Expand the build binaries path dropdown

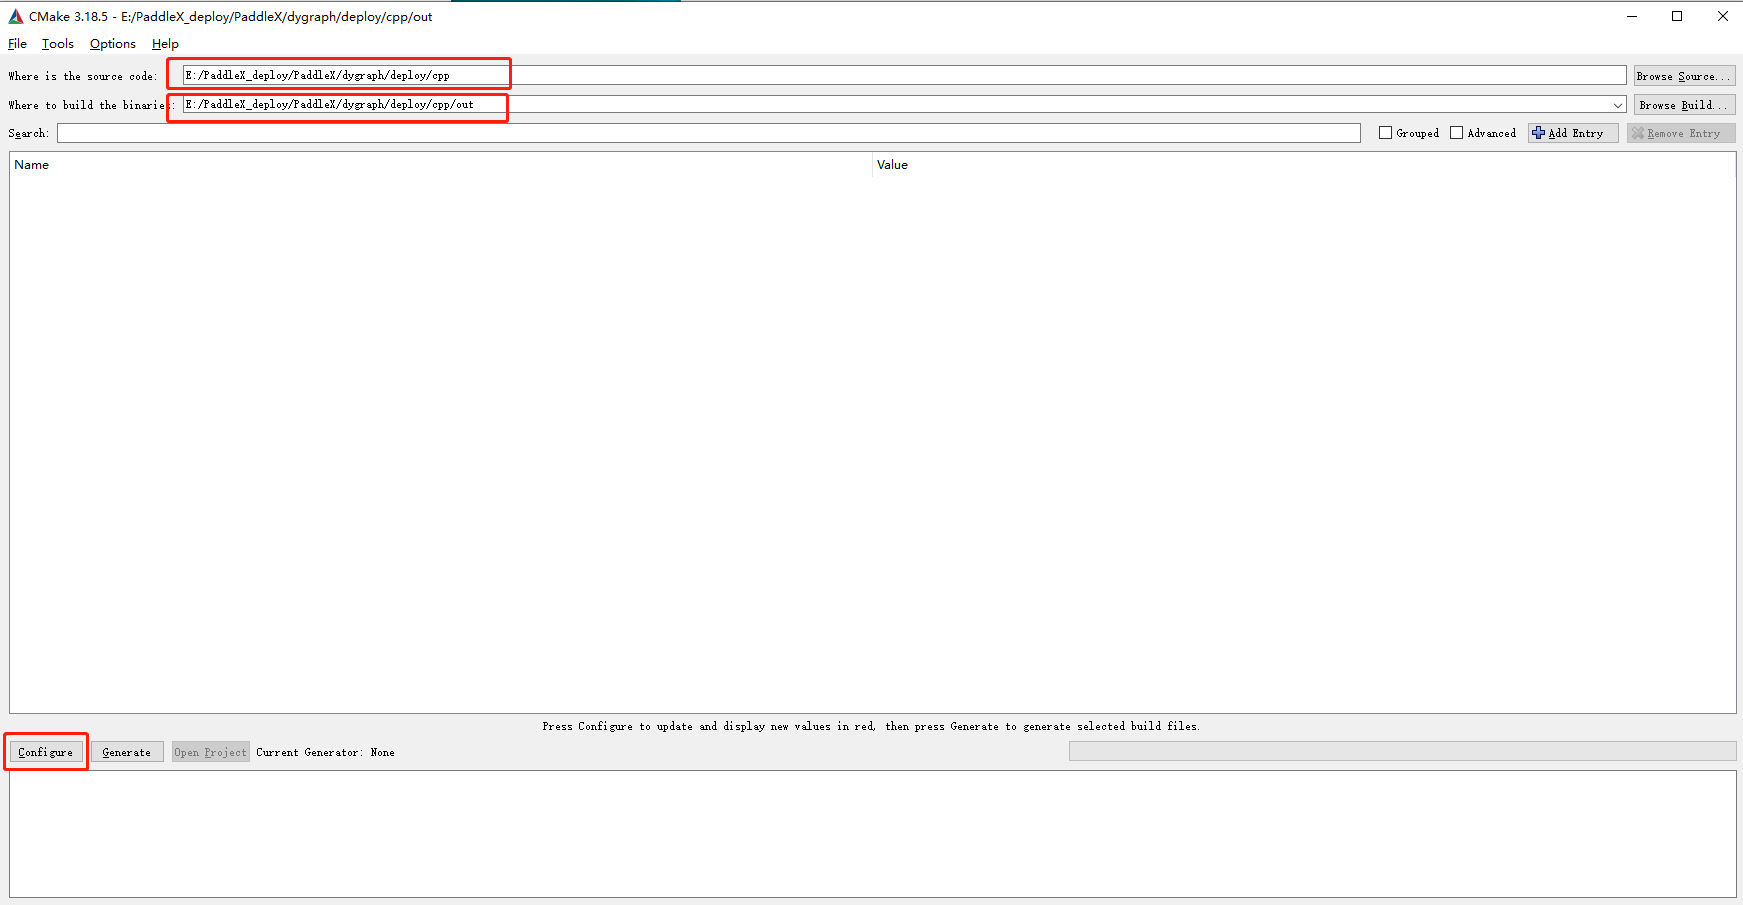pyautogui.click(x=1617, y=105)
